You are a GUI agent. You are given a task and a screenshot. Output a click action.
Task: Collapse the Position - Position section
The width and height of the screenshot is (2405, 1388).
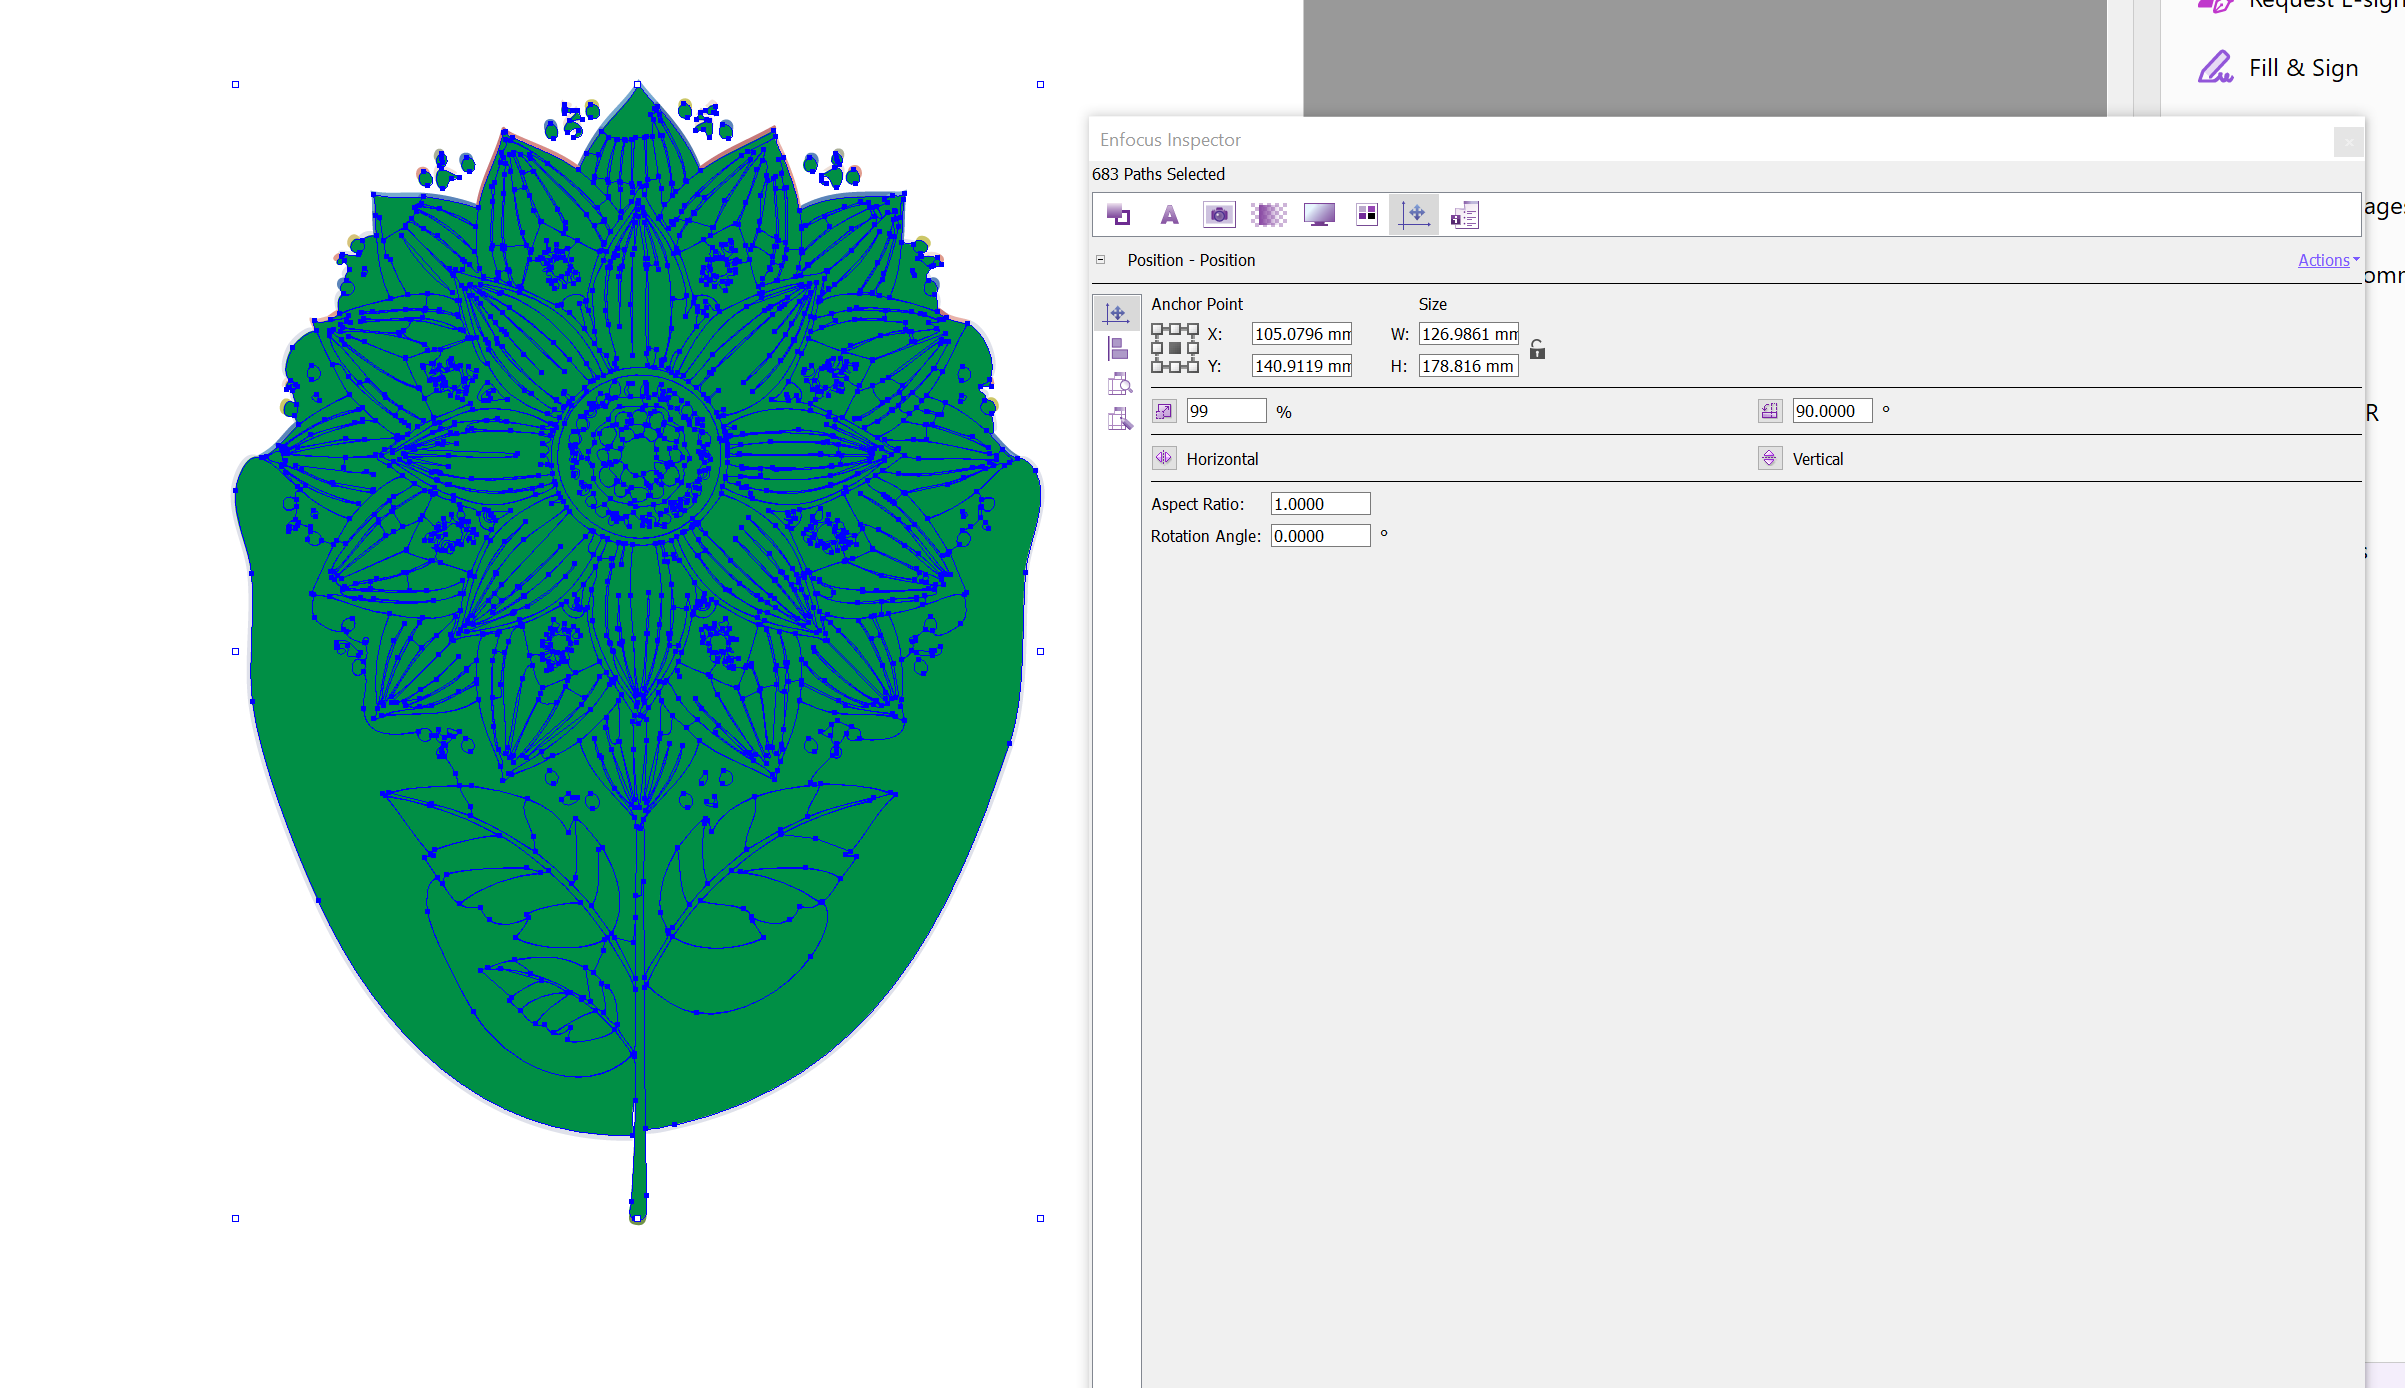tap(1101, 260)
